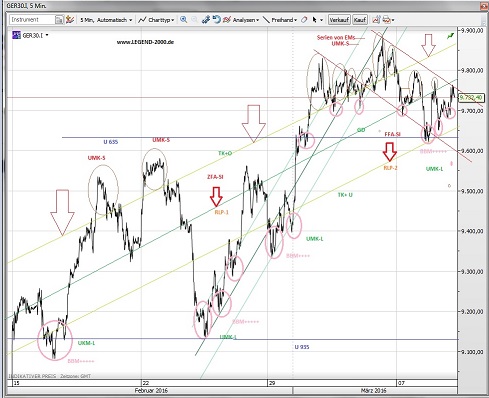This screenshot has height=398, width=489.
Task: Select the mouse pointer cursor tool
Action: [x=314, y=20]
